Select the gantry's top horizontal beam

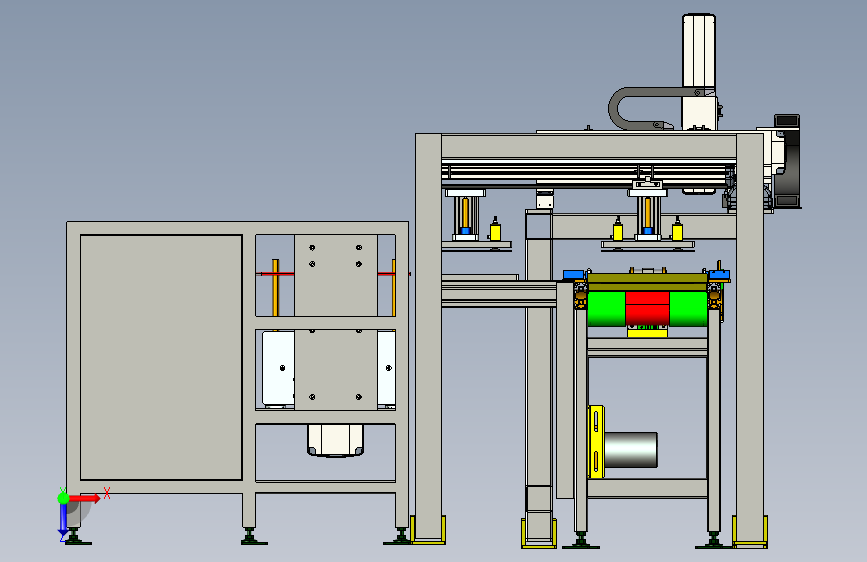589,147
